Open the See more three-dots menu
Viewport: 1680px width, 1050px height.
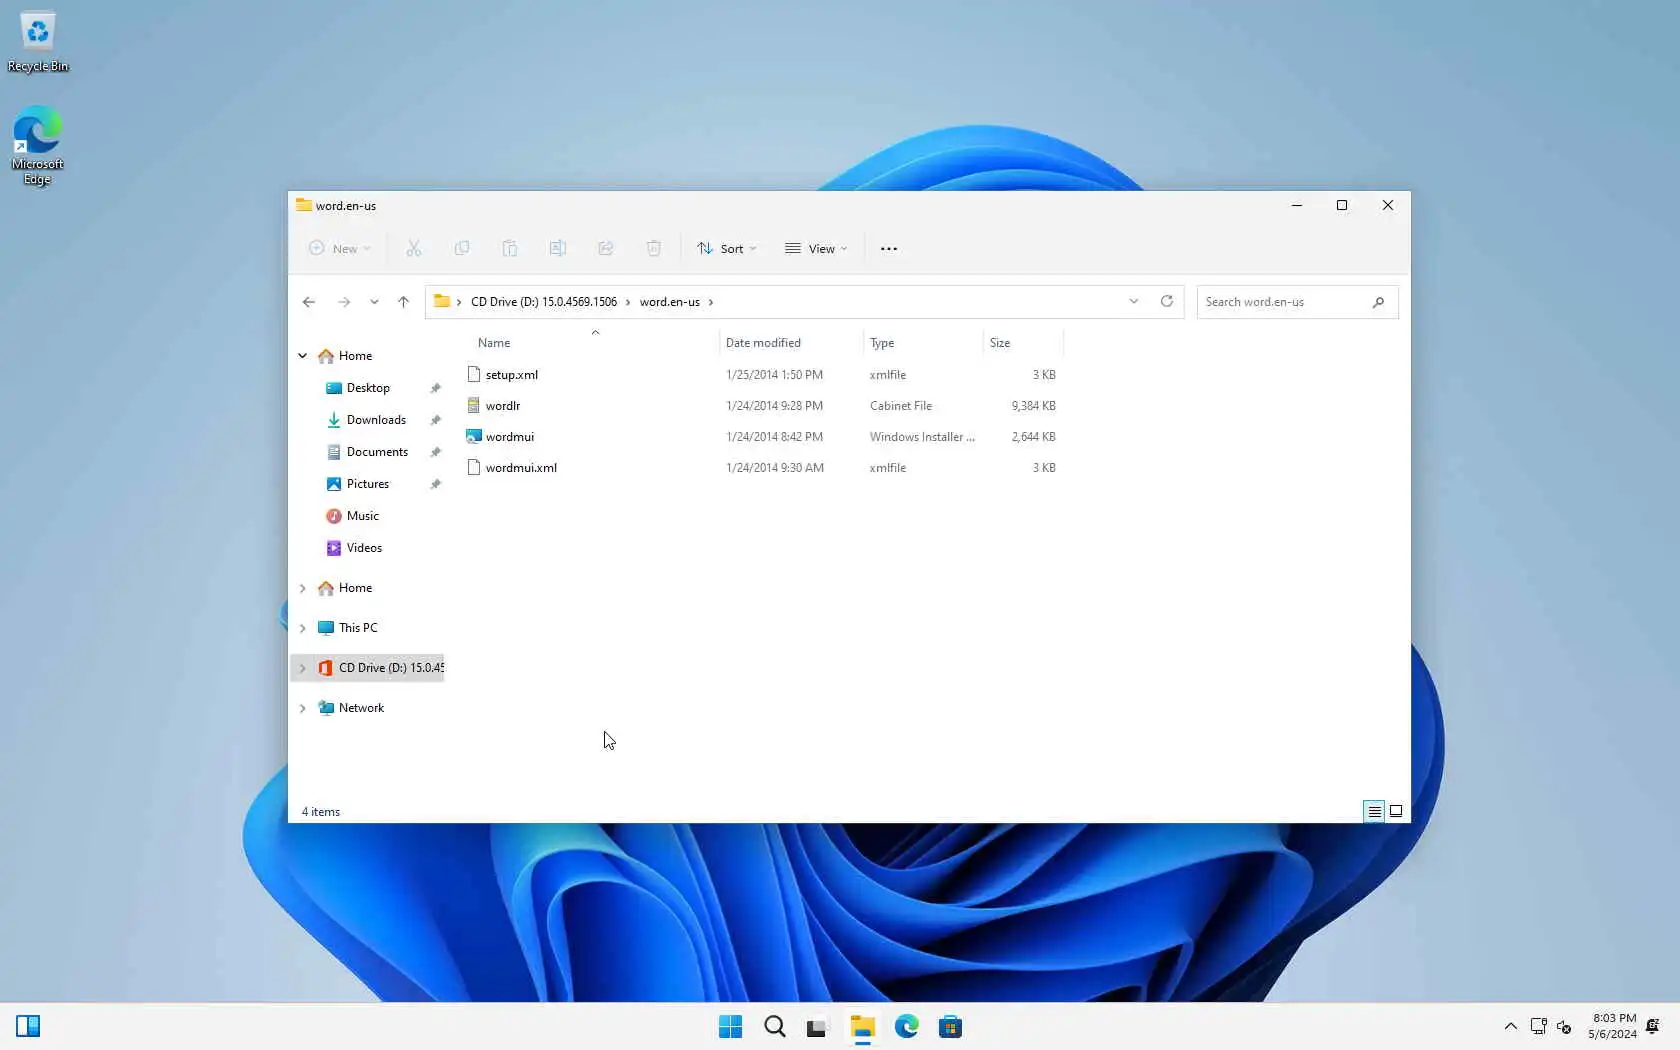click(x=889, y=248)
